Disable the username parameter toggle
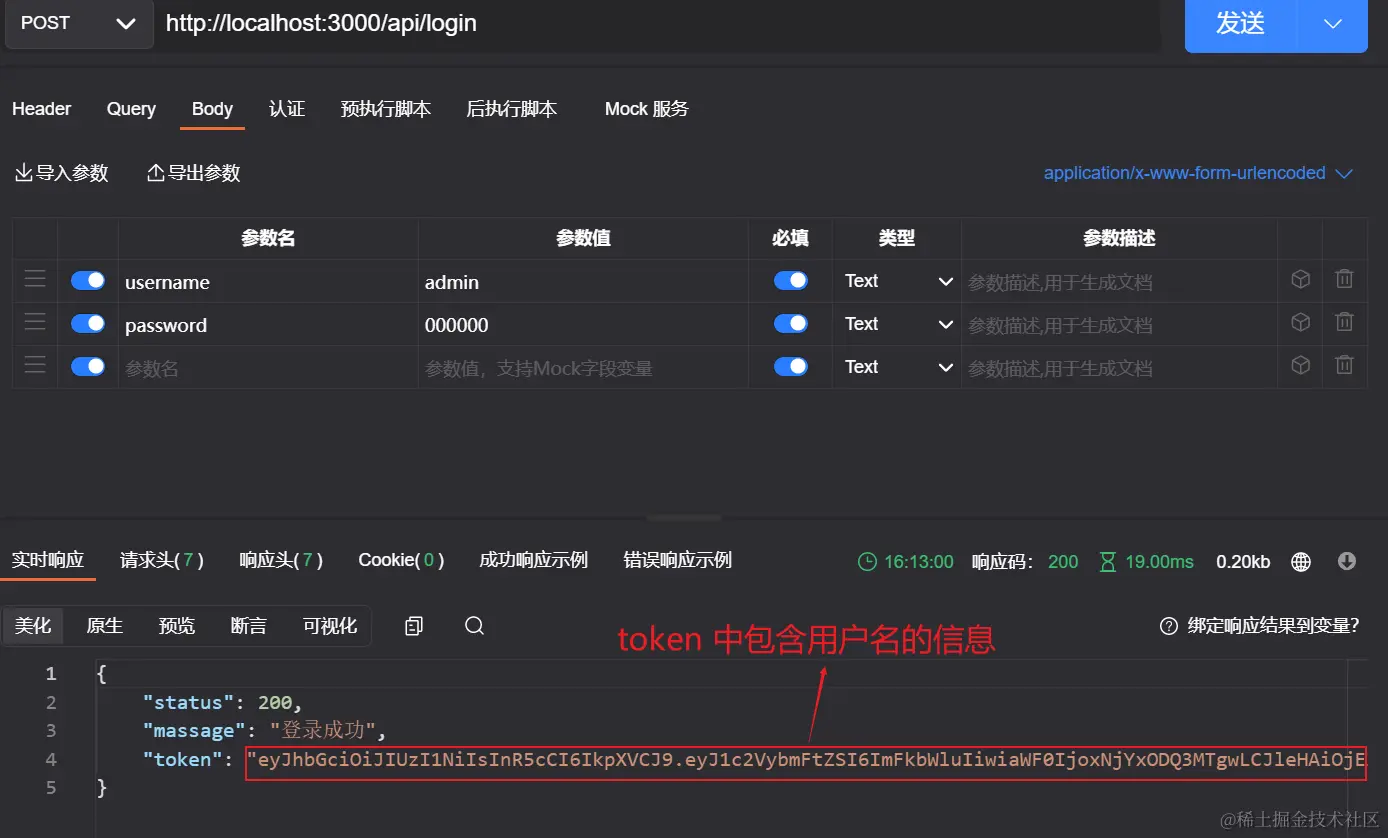Image resolution: width=1388 pixels, height=838 pixels. [88, 281]
